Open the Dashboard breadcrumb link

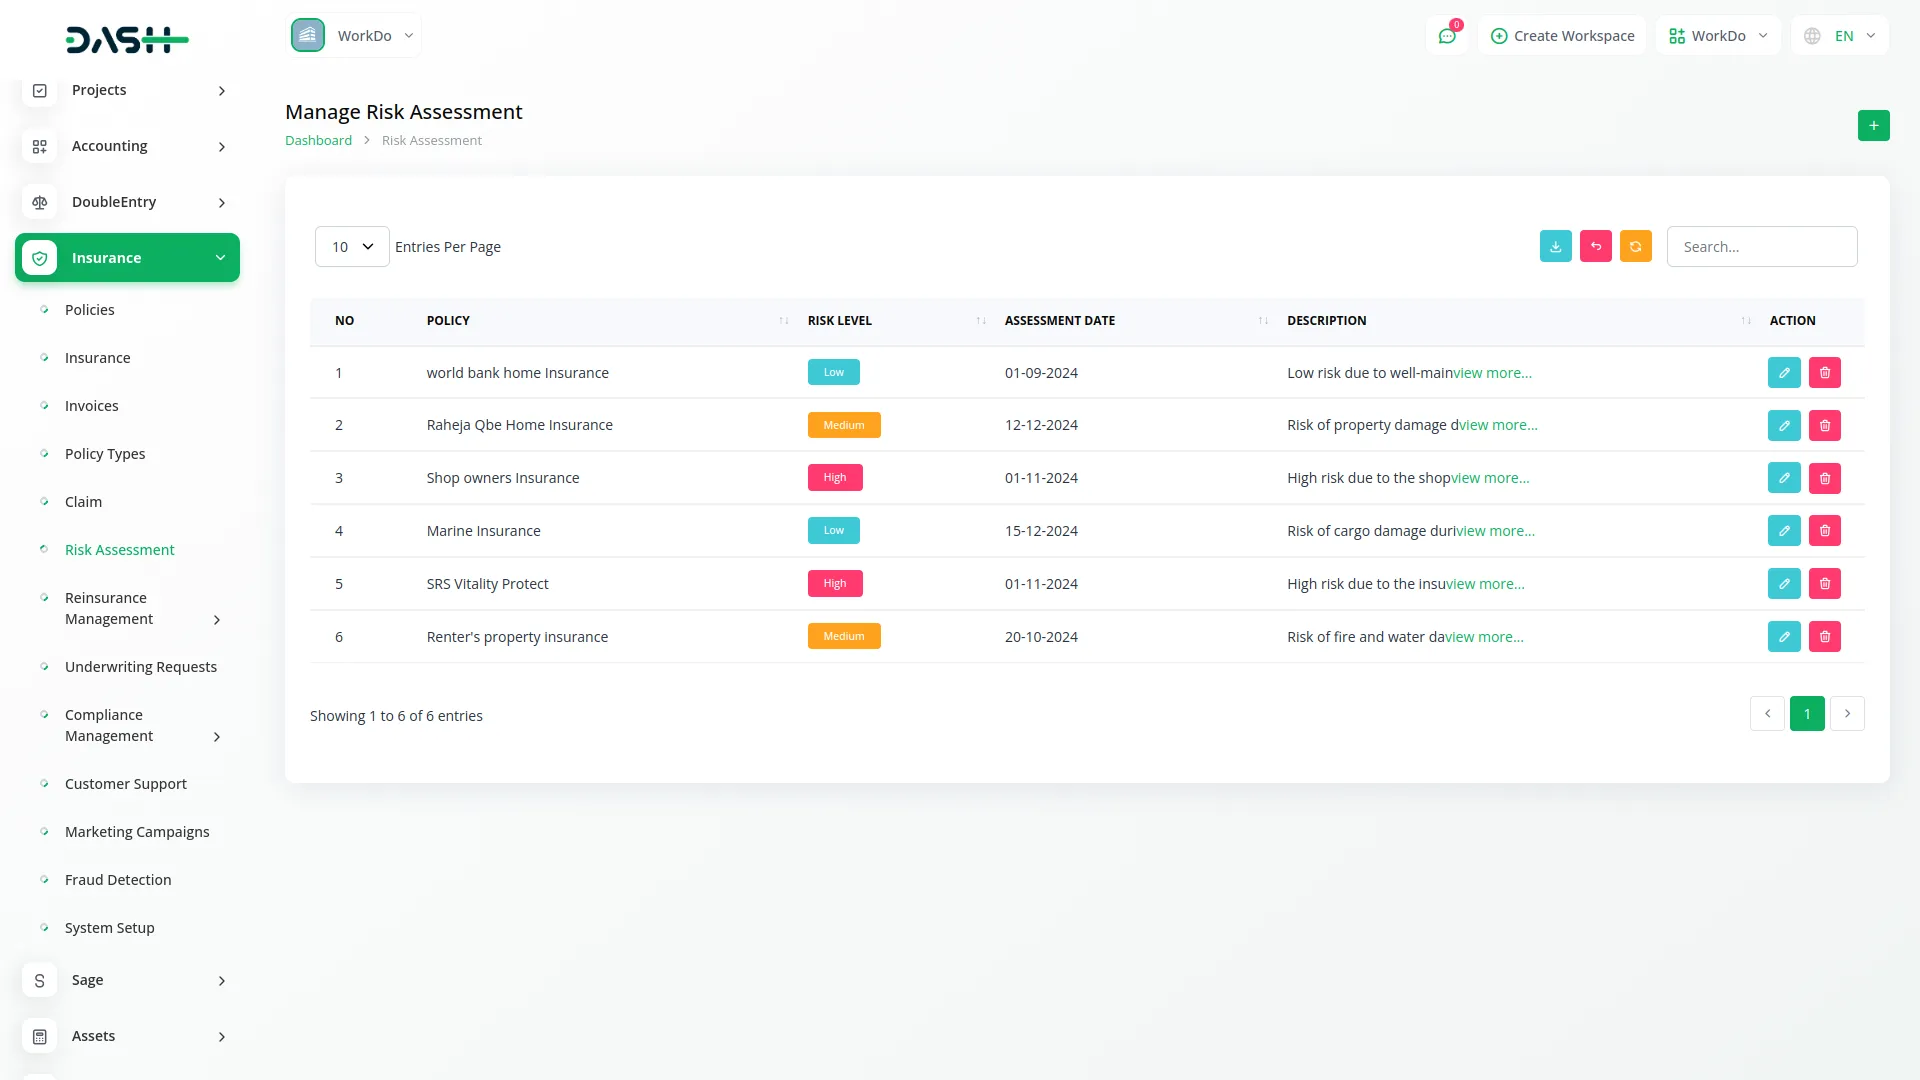click(x=318, y=140)
